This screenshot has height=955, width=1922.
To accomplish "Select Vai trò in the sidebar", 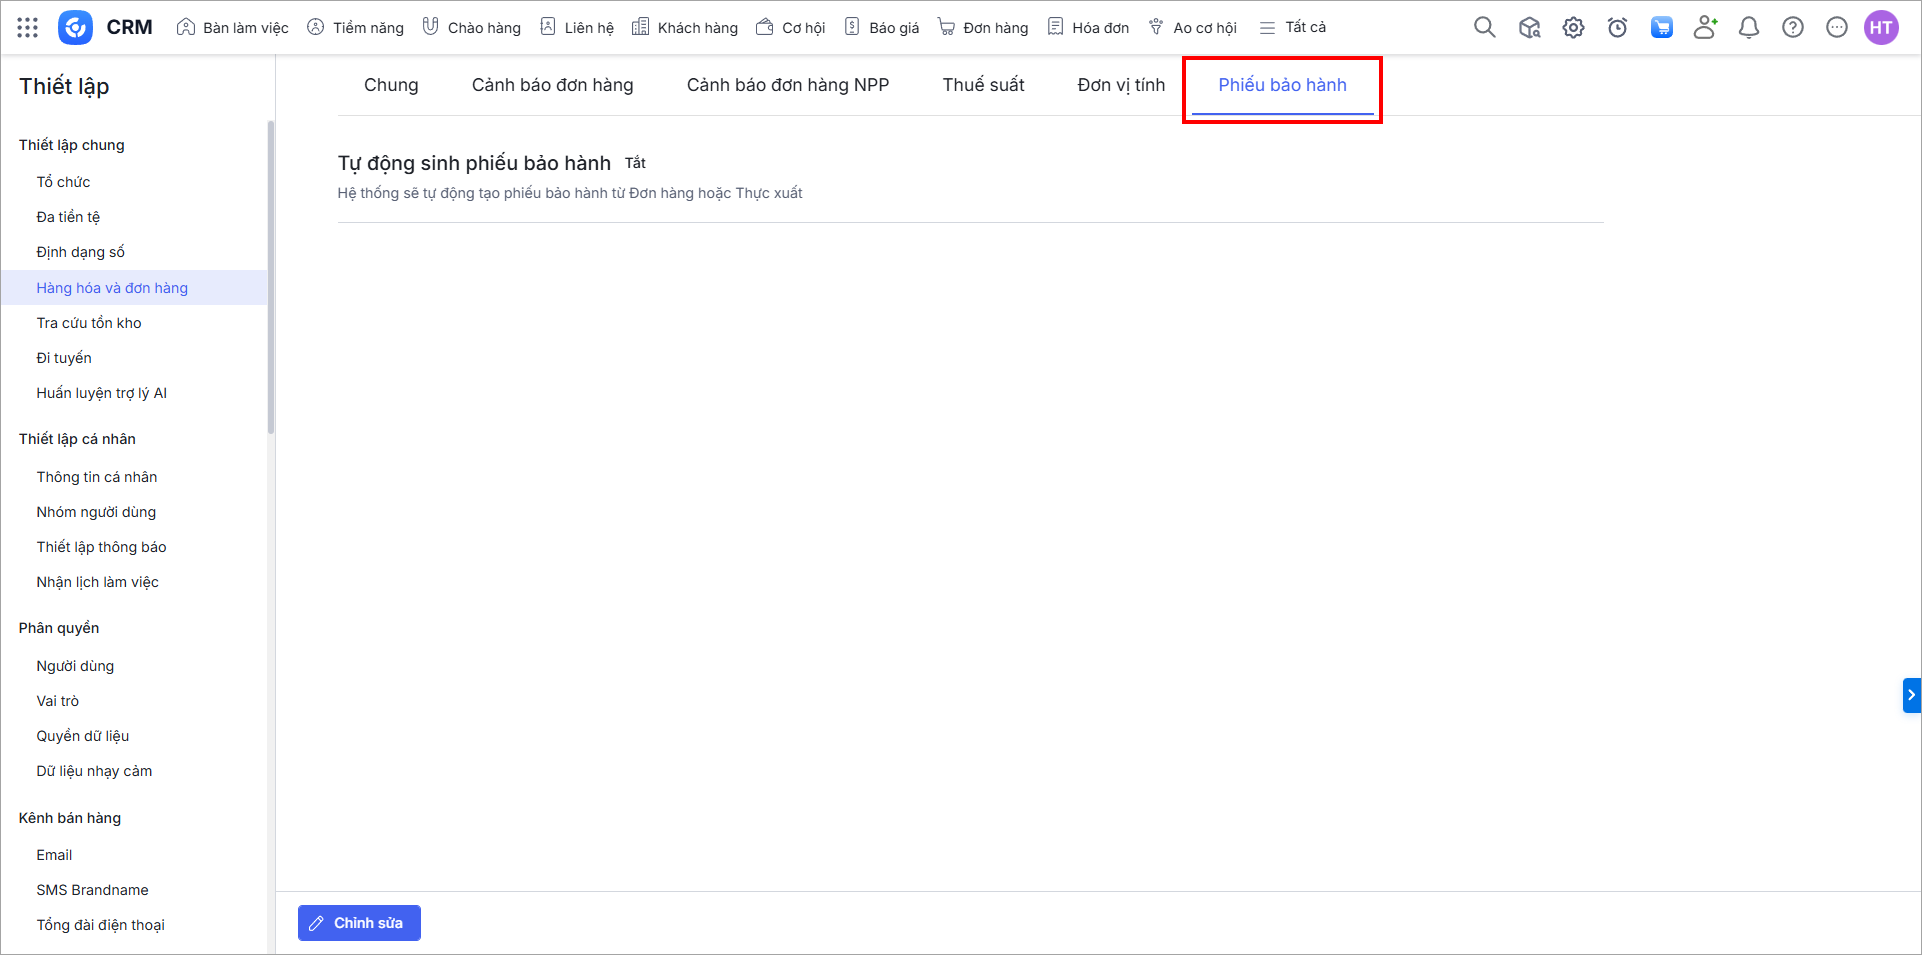I will pyautogui.click(x=58, y=701).
